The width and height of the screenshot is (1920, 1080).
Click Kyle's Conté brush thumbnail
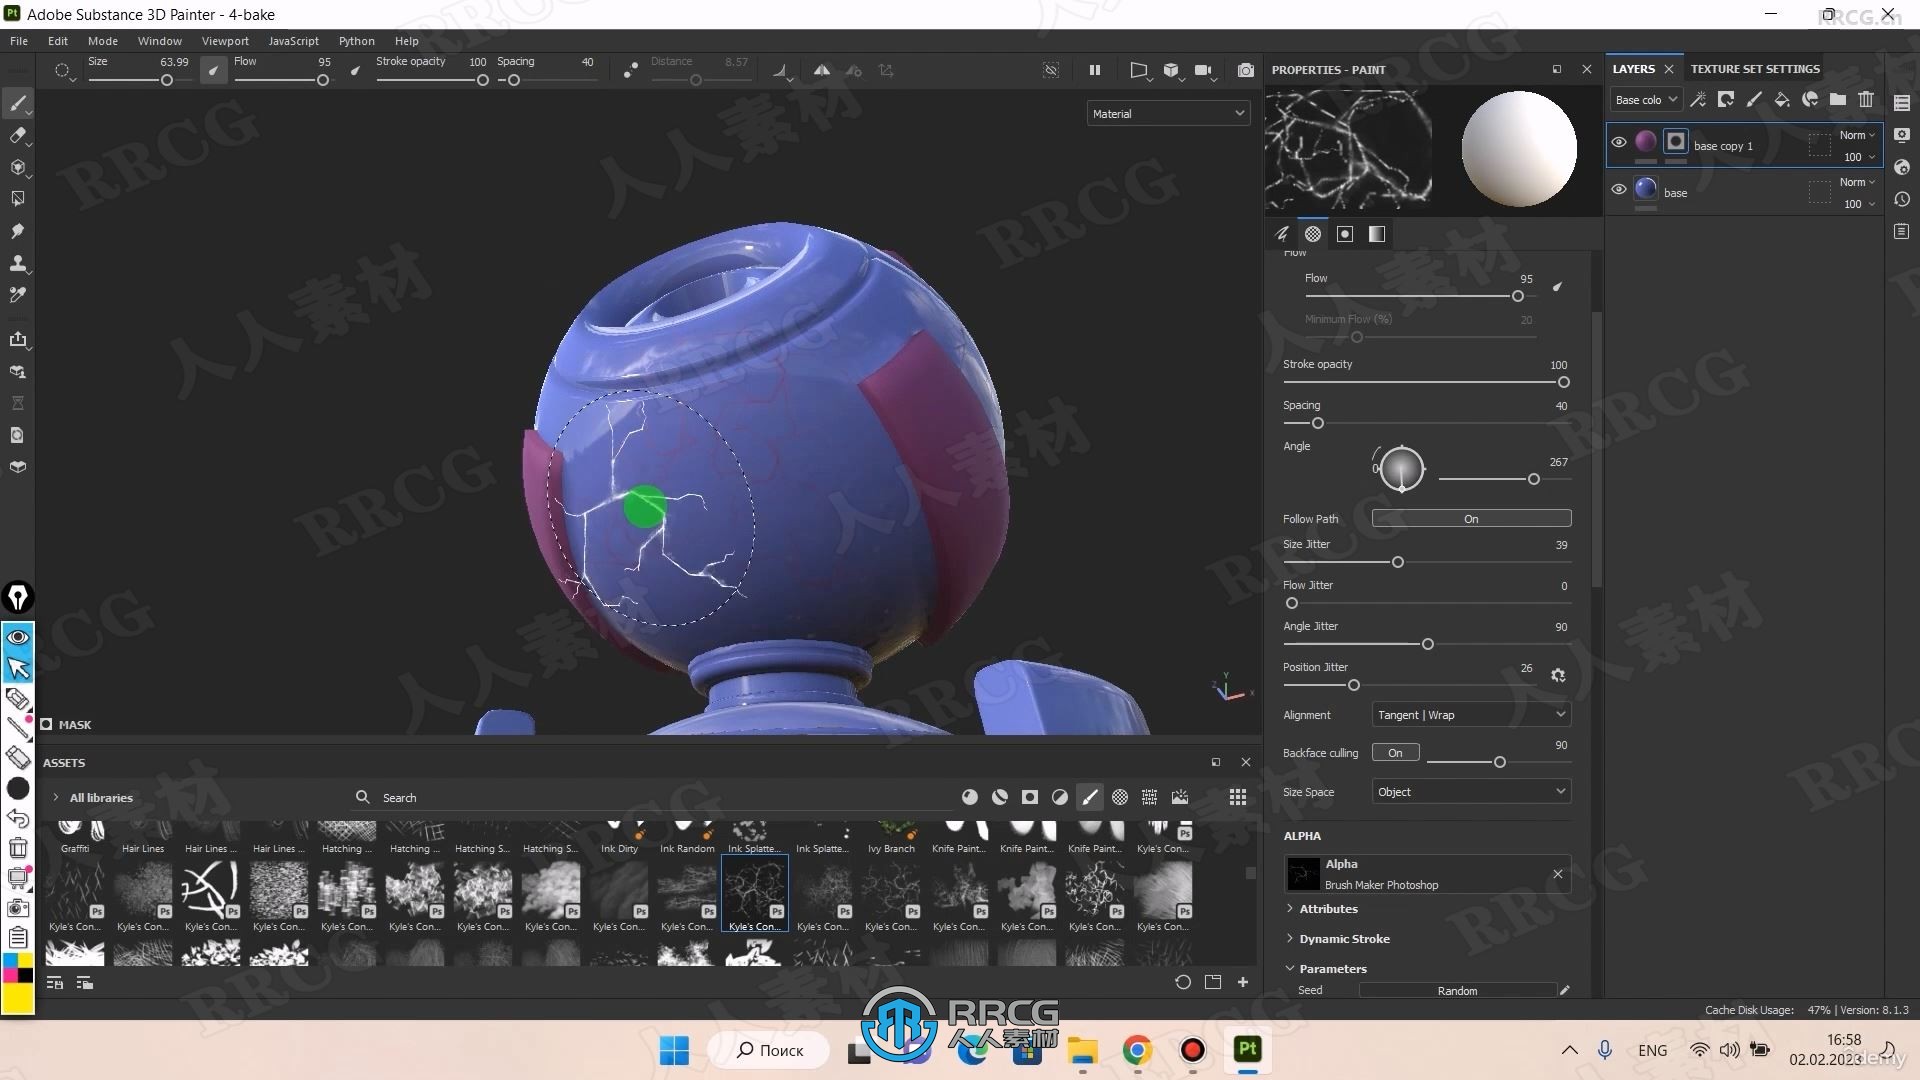pos(753,895)
